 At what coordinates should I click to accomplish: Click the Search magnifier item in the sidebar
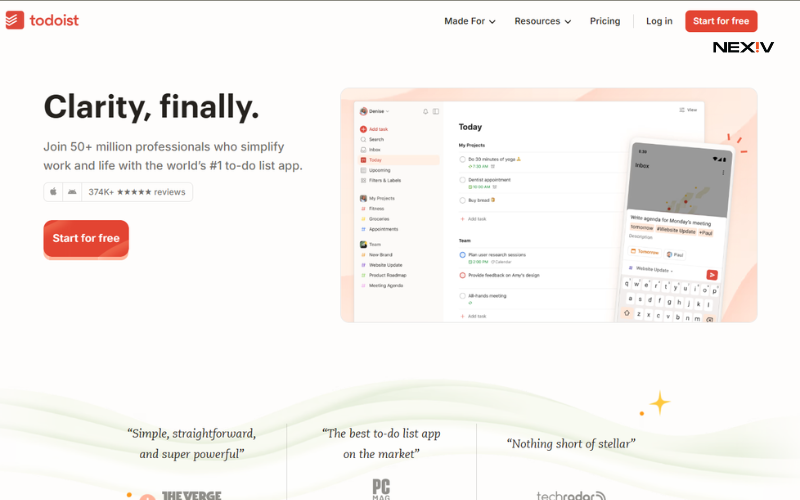[x=363, y=139]
